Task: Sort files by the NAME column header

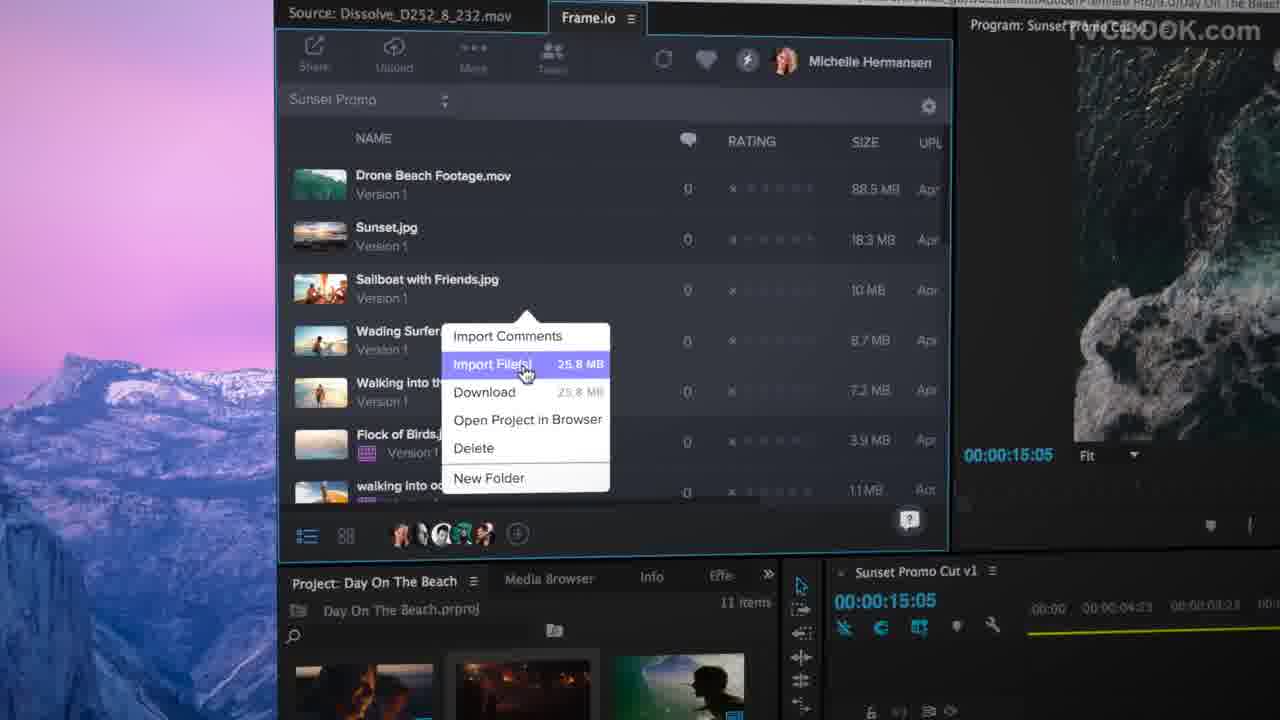Action: click(374, 138)
